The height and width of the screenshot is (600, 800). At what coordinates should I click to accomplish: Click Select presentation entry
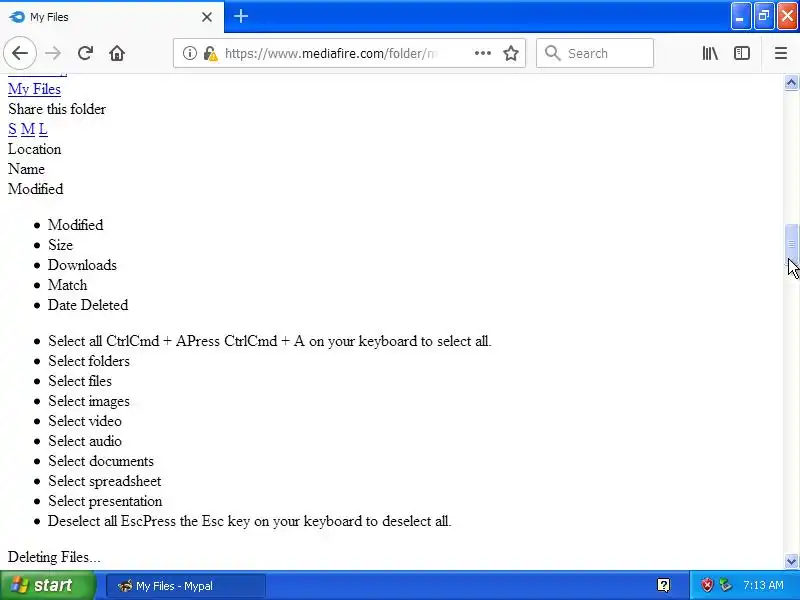105,501
